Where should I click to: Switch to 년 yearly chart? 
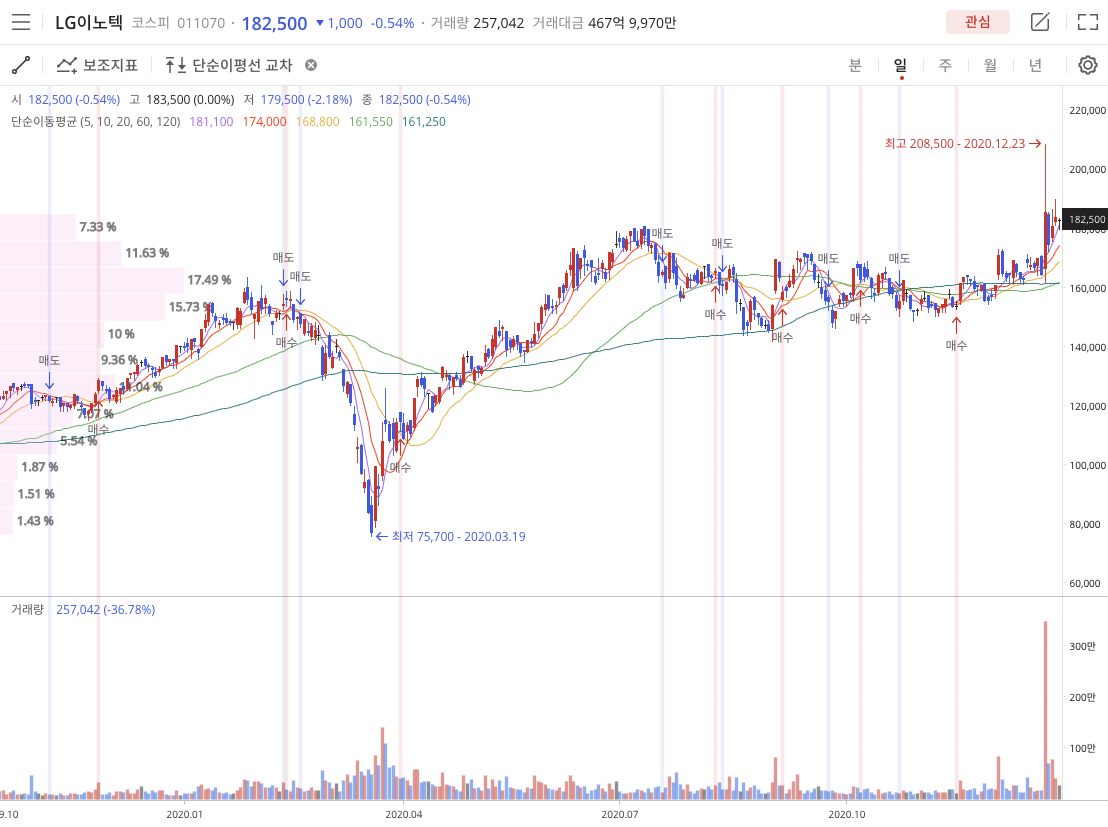point(1036,65)
